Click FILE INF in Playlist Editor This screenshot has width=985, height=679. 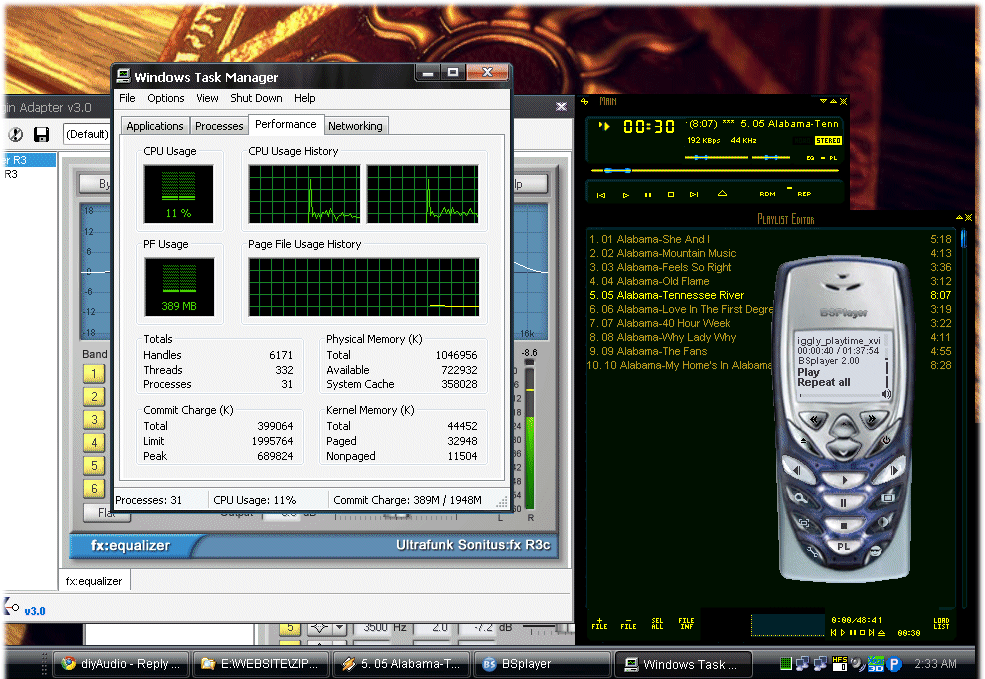(686, 623)
